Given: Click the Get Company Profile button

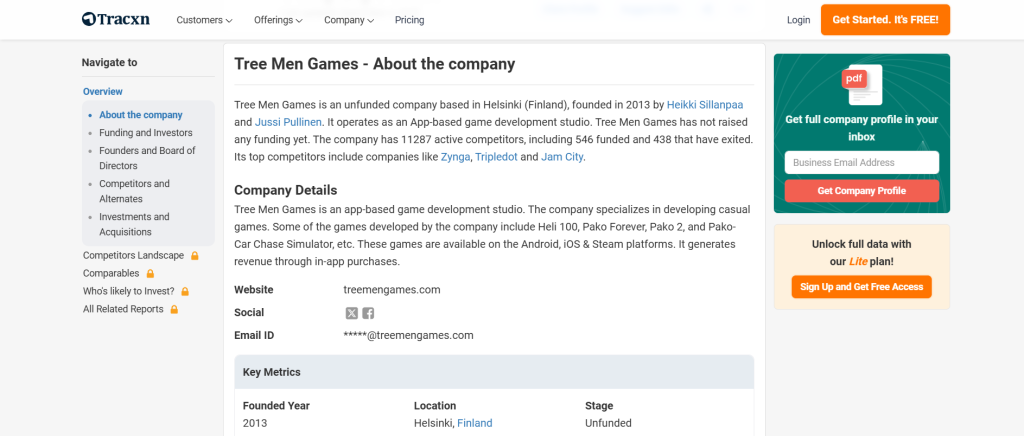Looking at the screenshot, I should [x=861, y=191].
